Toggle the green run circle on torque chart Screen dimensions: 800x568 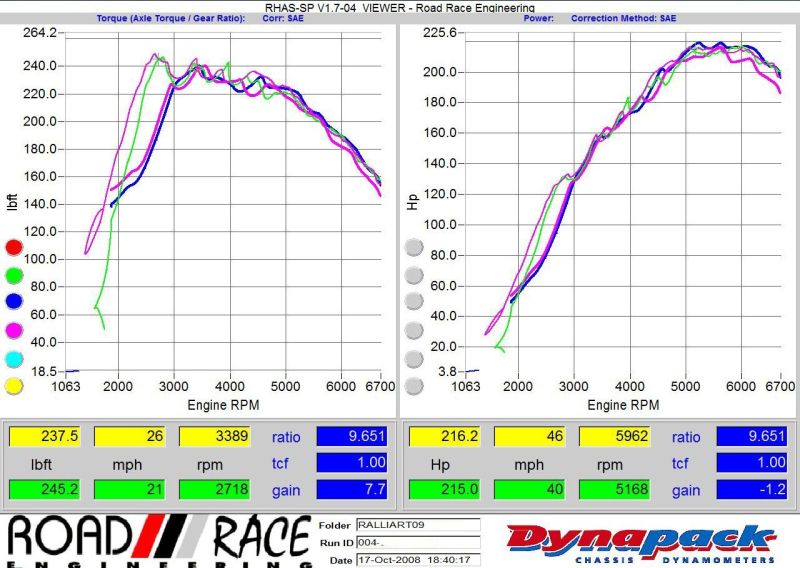[x=14, y=274]
